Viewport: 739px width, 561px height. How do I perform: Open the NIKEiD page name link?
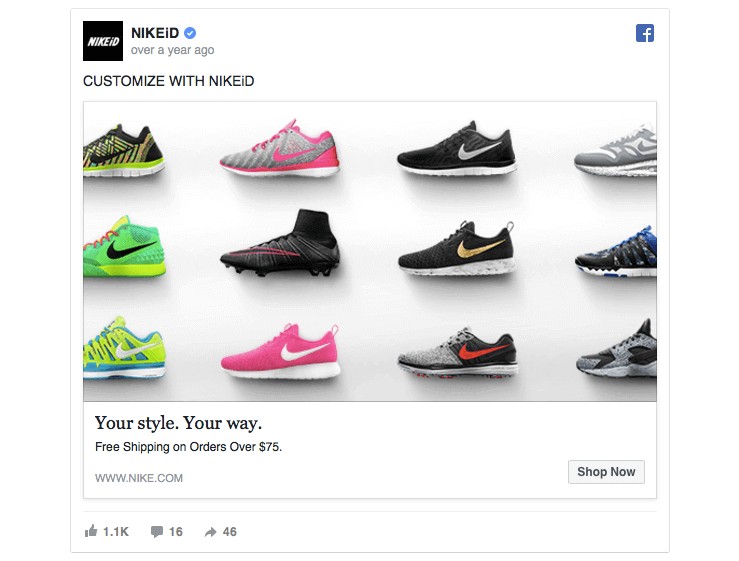click(155, 33)
